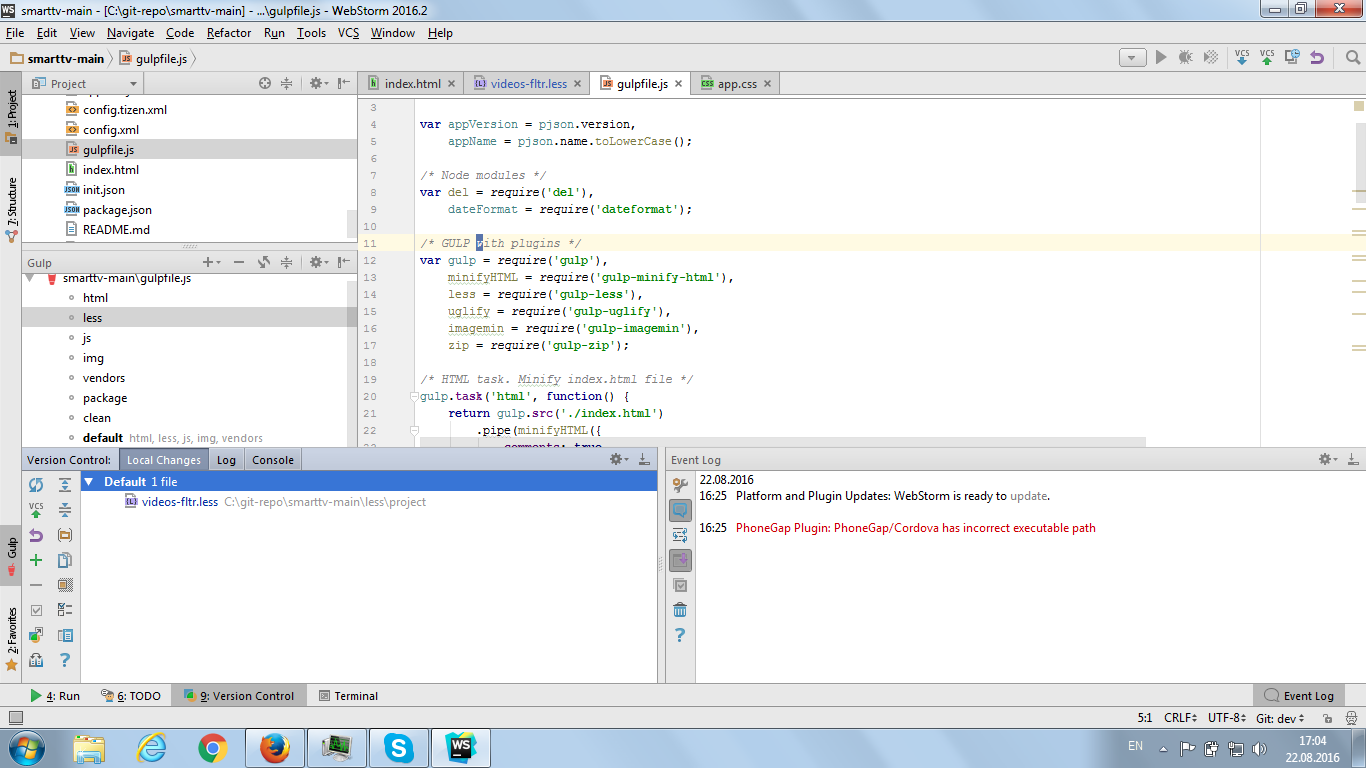Toggle tool window buttons at status bar corner
The height and width of the screenshot is (768, 1366).
pyautogui.click(x=15, y=718)
